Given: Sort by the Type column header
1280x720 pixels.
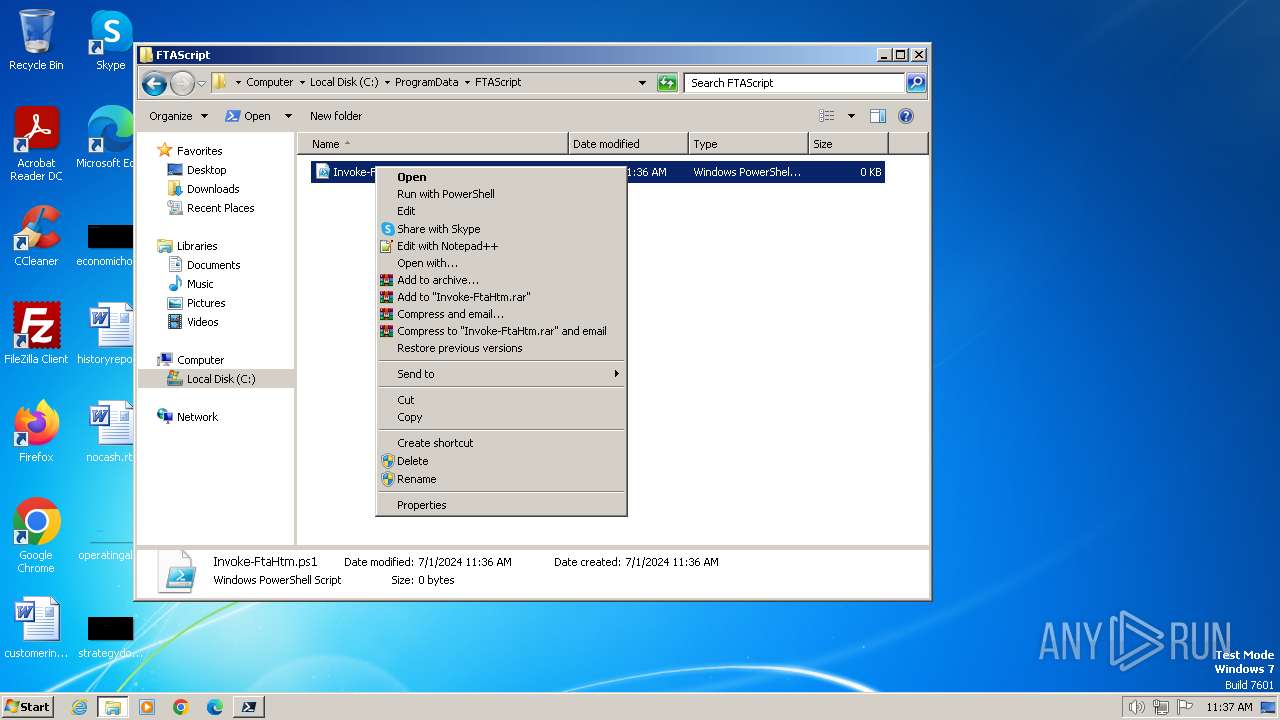Looking at the screenshot, I should (x=748, y=144).
